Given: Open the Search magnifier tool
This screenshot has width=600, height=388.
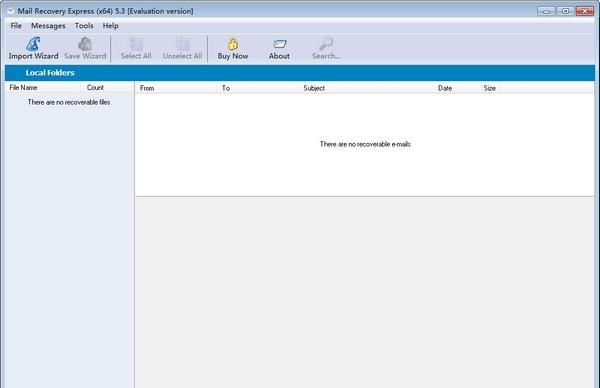Looking at the screenshot, I should click(326, 49).
